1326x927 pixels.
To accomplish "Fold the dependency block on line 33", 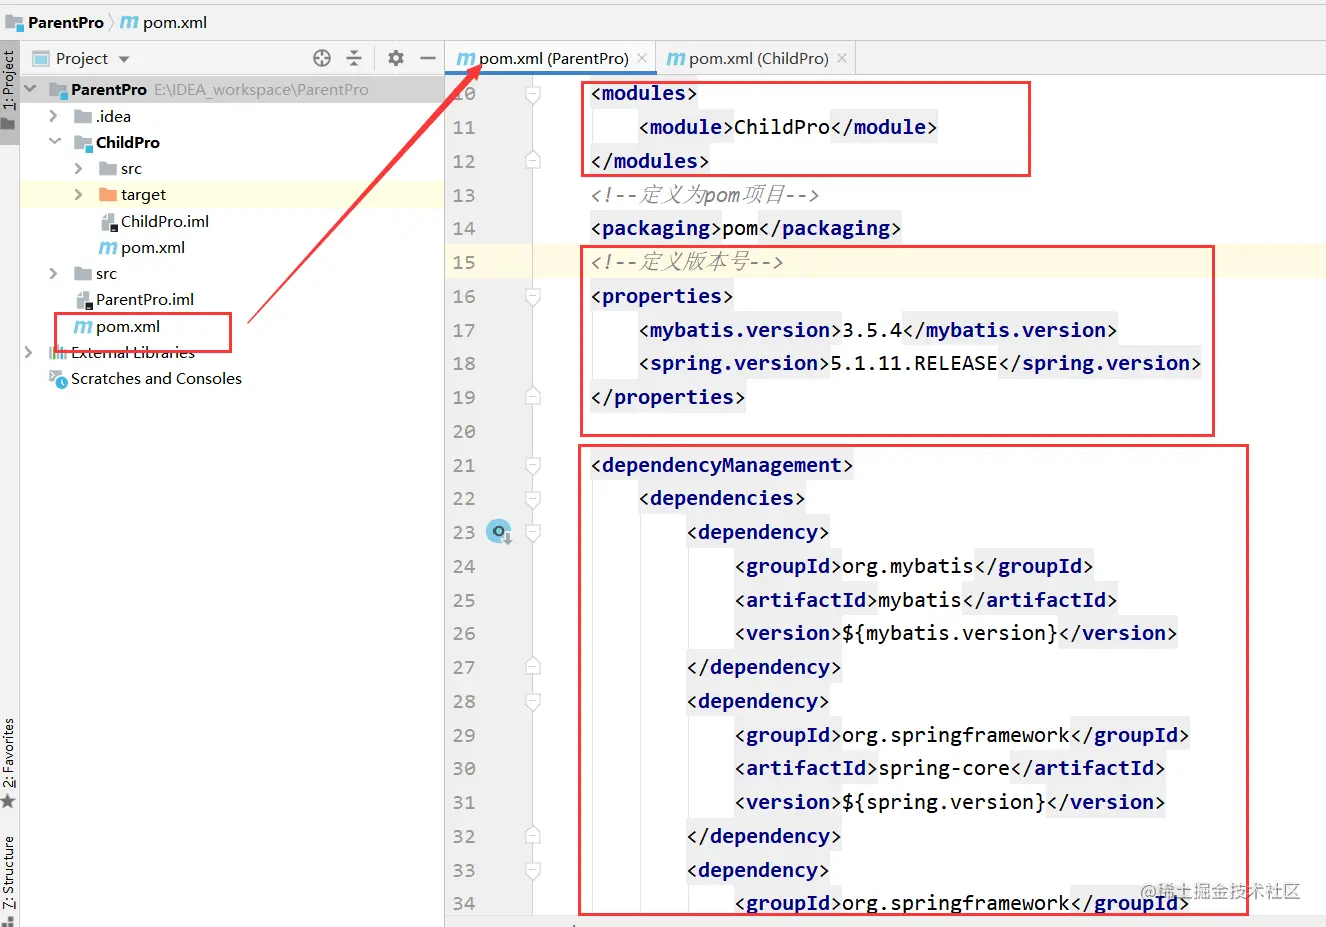I will click(533, 870).
